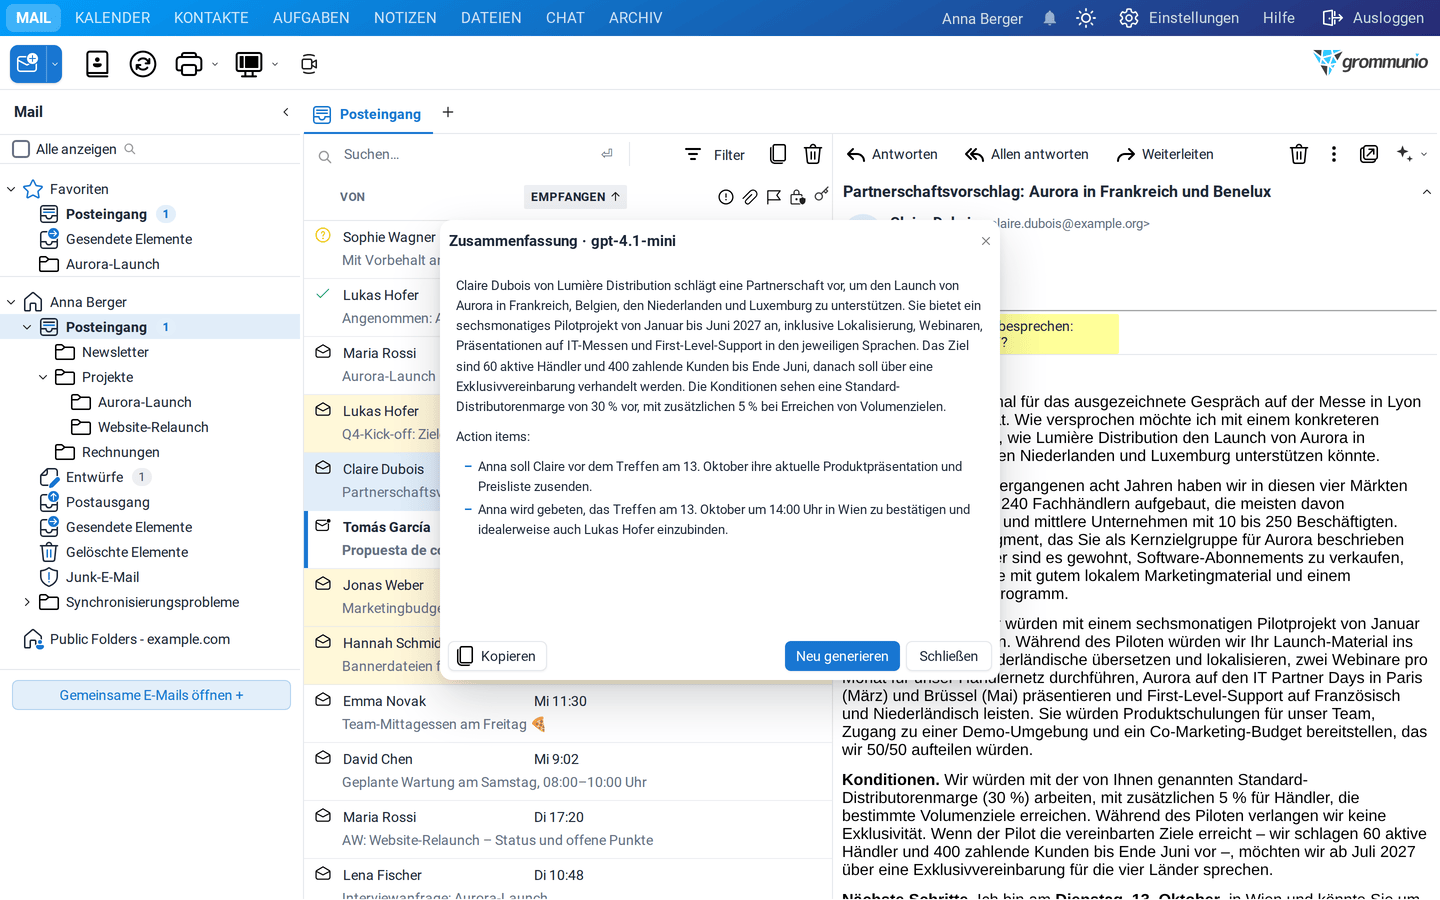Image resolution: width=1440 pixels, height=900 pixels.
Task: Click the AI sparkle icon
Action: click(x=1405, y=154)
